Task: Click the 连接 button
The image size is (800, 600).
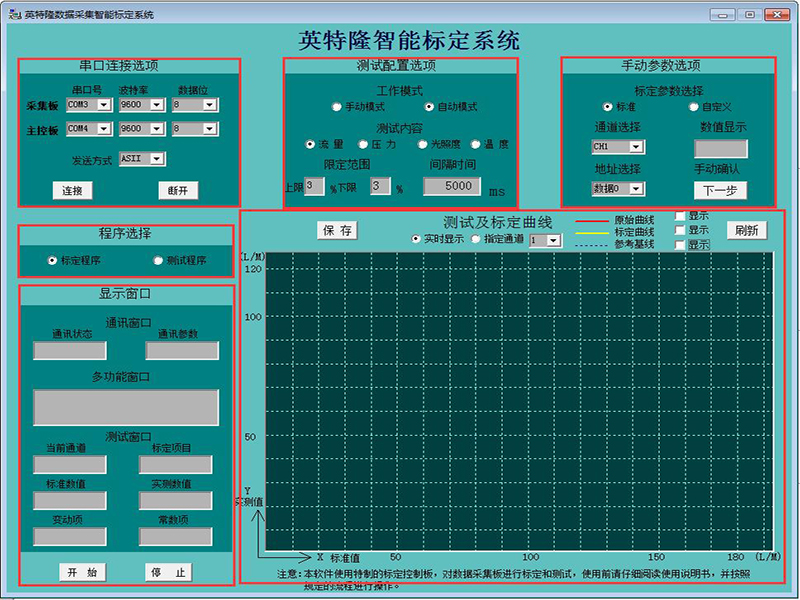Action: (73, 190)
